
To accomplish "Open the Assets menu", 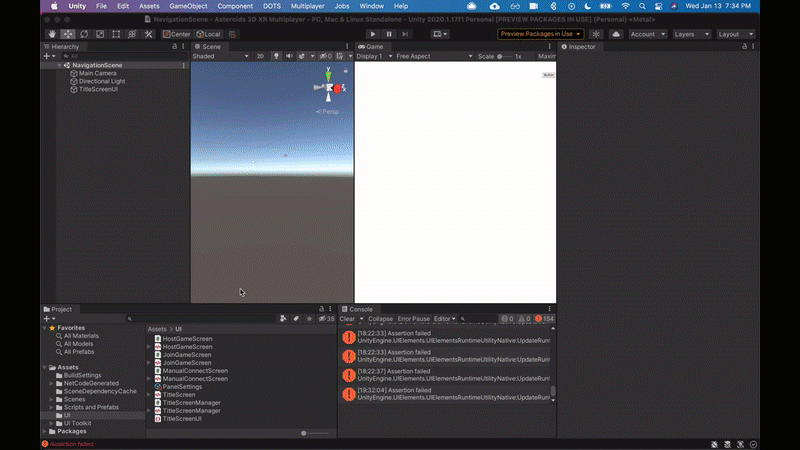I will pyautogui.click(x=149, y=6).
